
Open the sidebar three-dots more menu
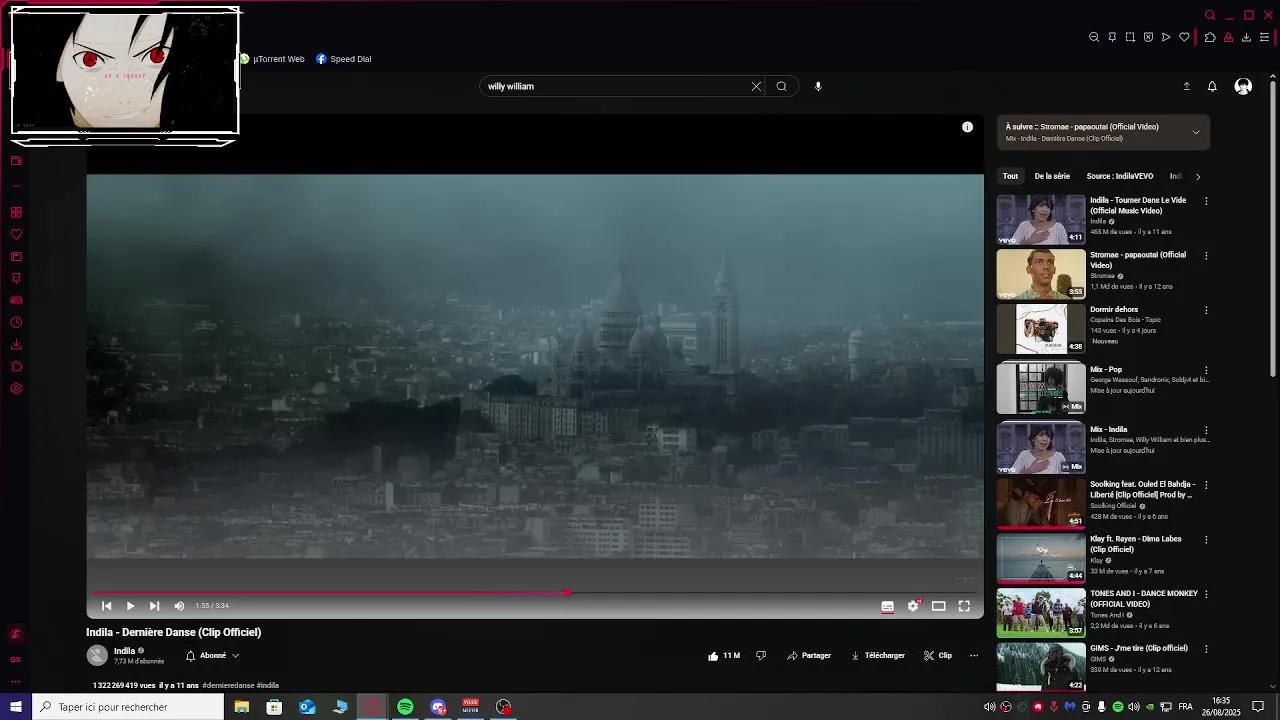pyautogui.click(x=16, y=681)
